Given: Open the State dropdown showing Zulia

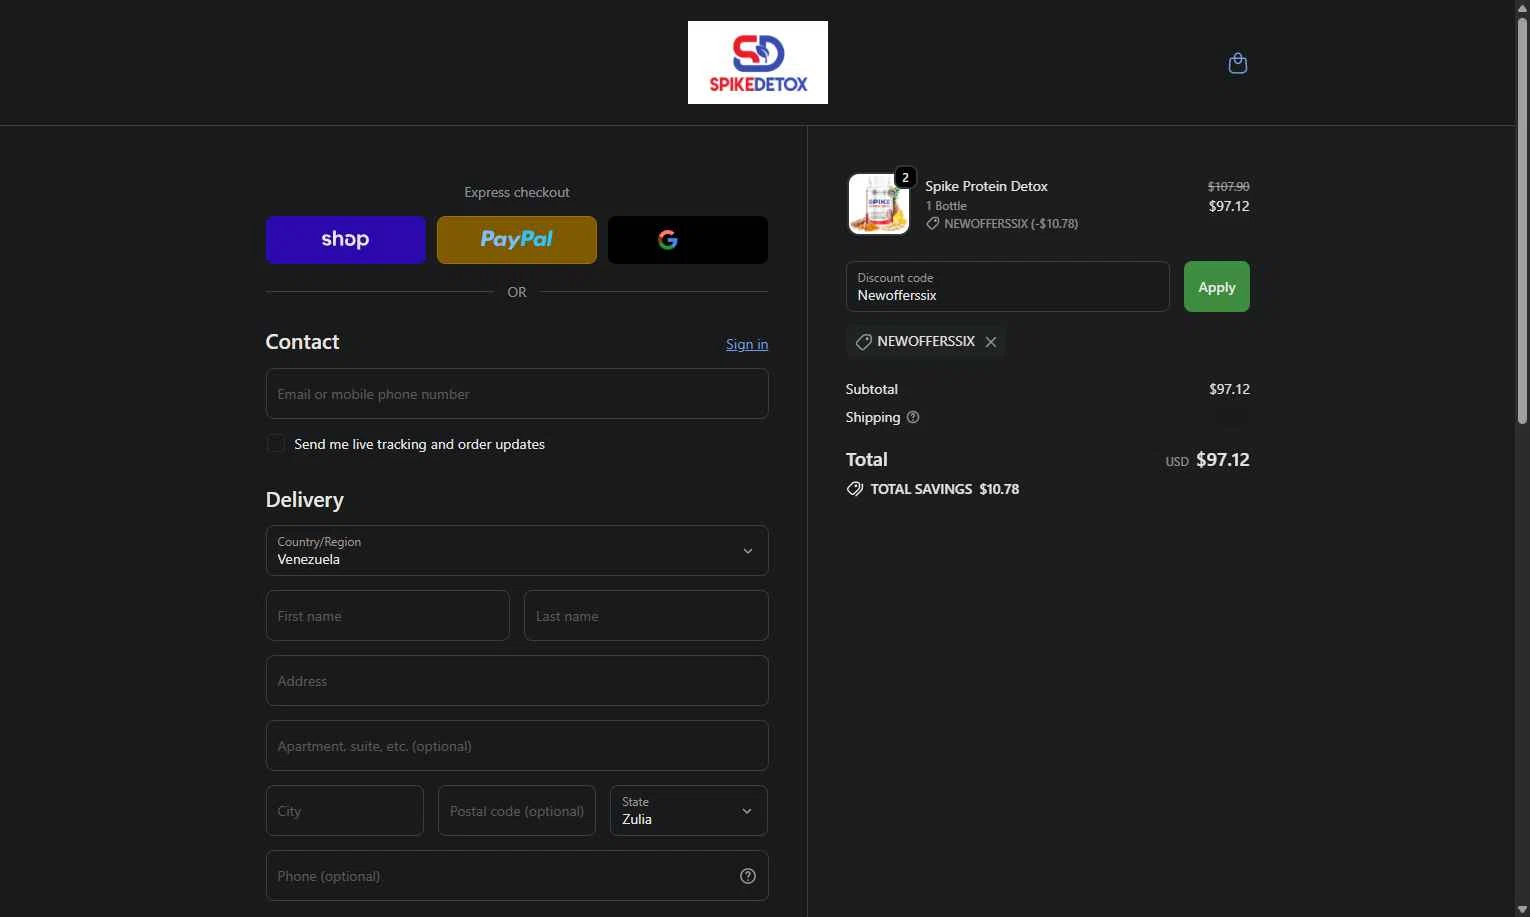Looking at the screenshot, I should point(689,811).
